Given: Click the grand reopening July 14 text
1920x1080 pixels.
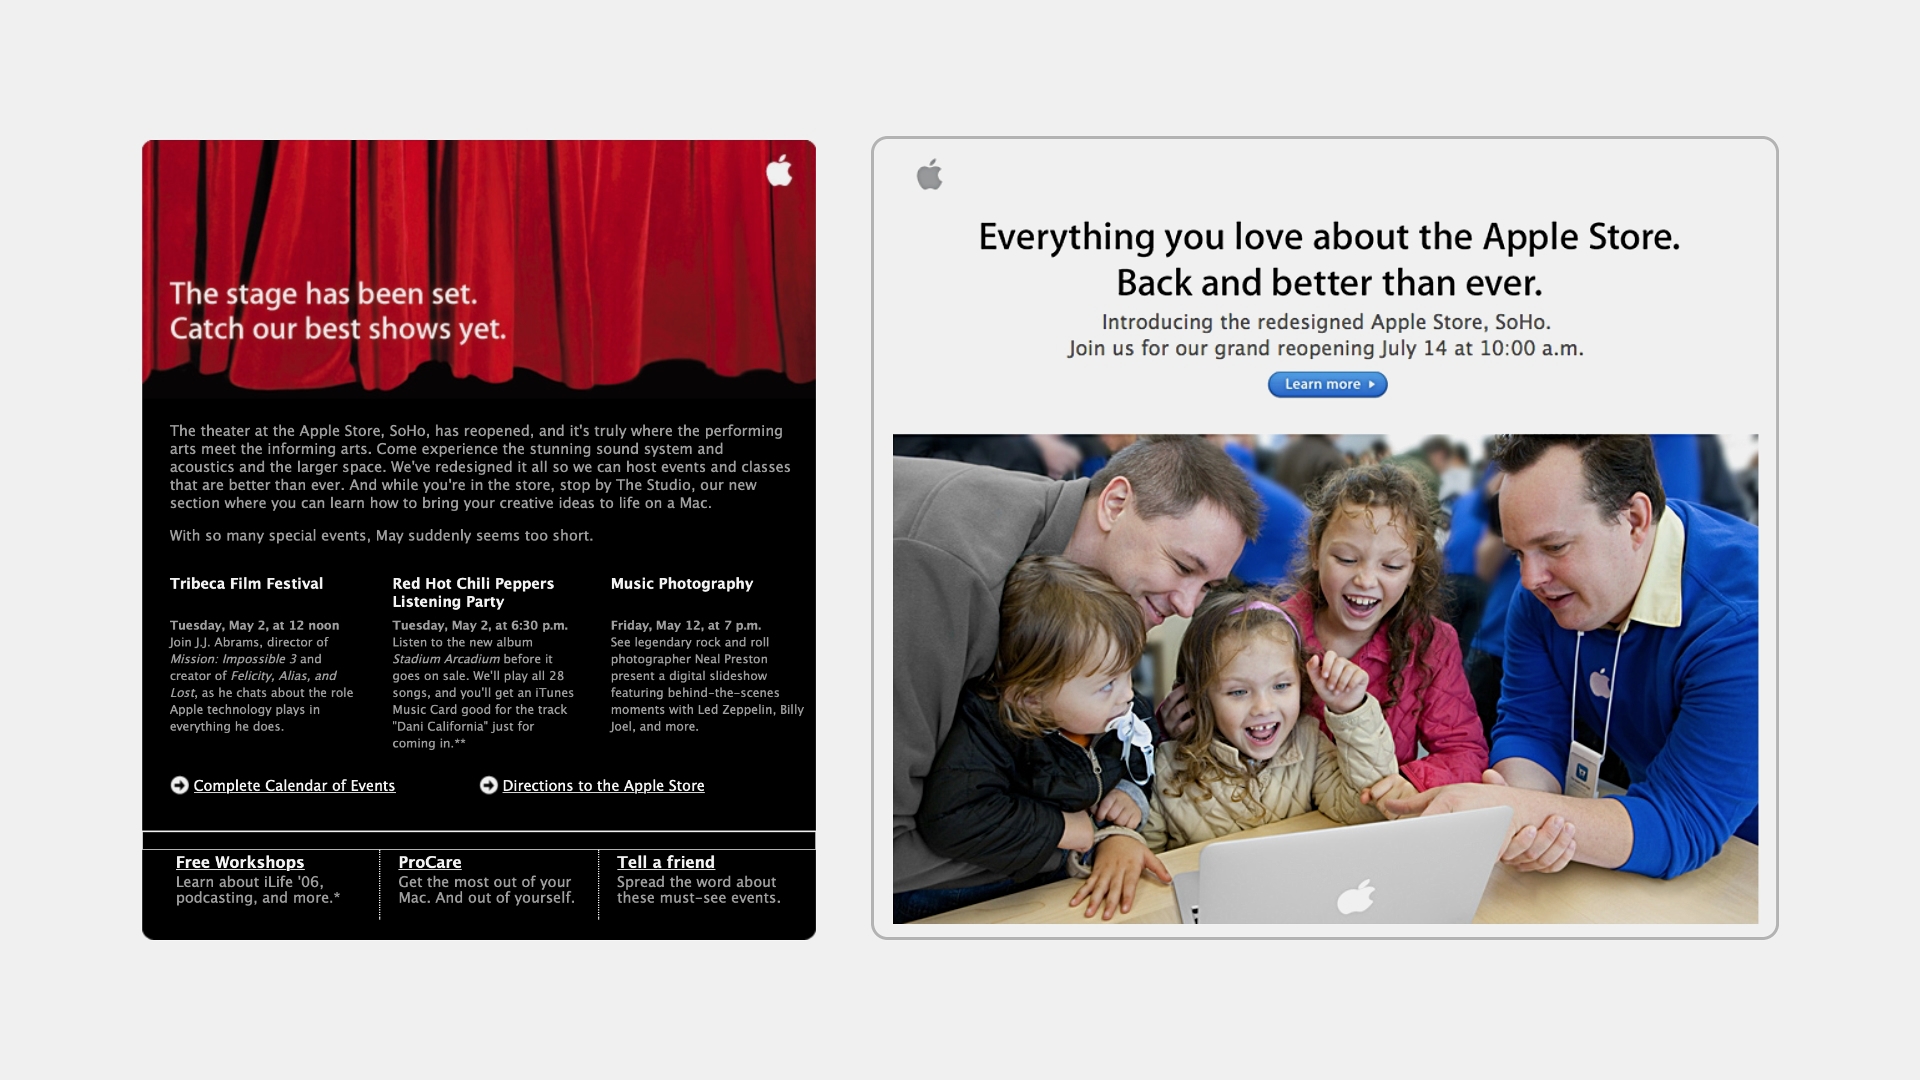Looking at the screenshot, I should click(x=1325, y=348).
